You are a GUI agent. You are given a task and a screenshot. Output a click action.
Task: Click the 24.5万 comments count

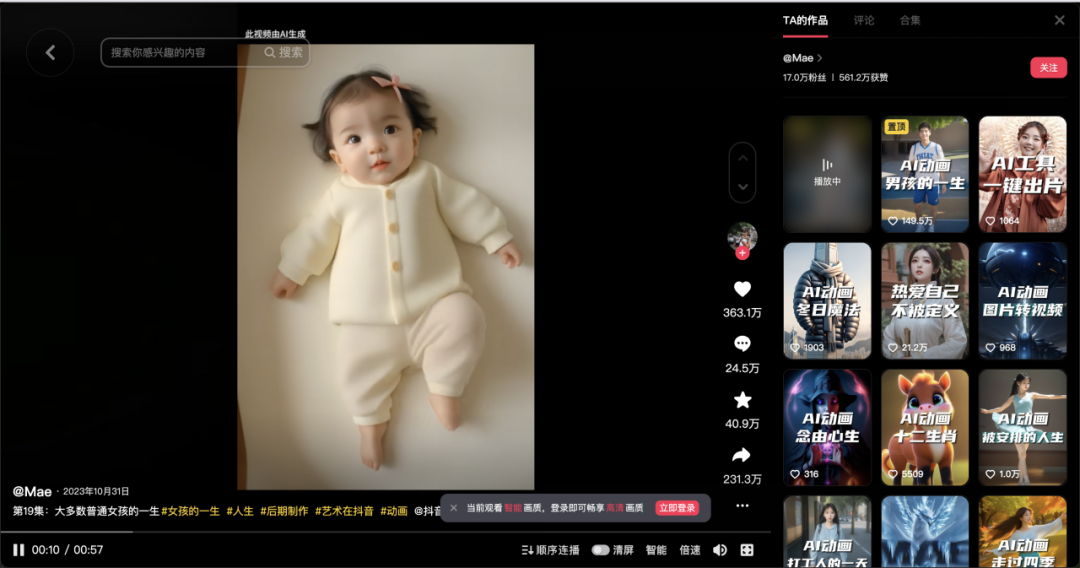pos(742,368)
